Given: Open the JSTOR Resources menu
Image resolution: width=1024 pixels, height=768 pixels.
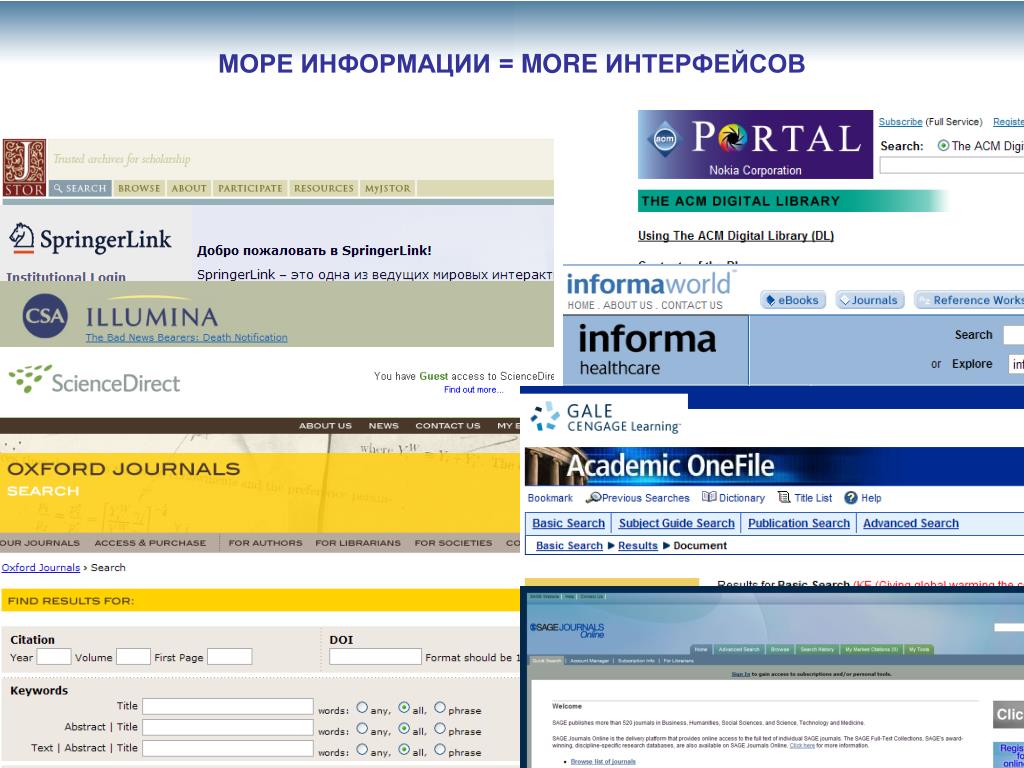Looking at the screenshot, I should pyautogui.click(x=323, y=188).
